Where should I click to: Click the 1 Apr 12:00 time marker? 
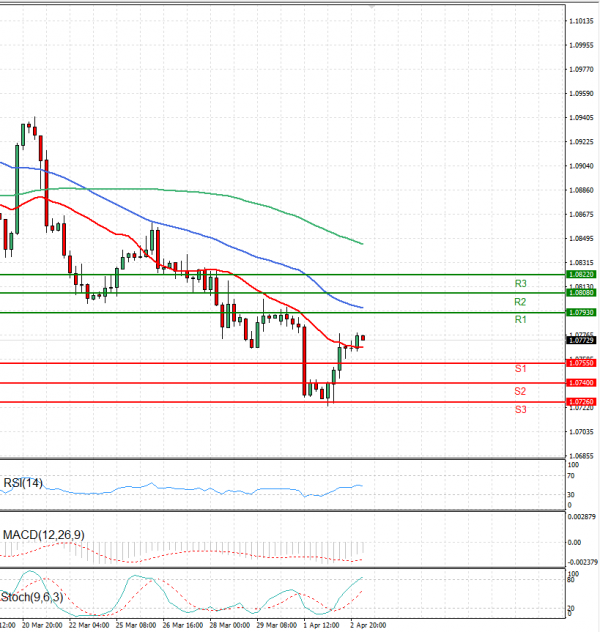click(x=321, y=625)
